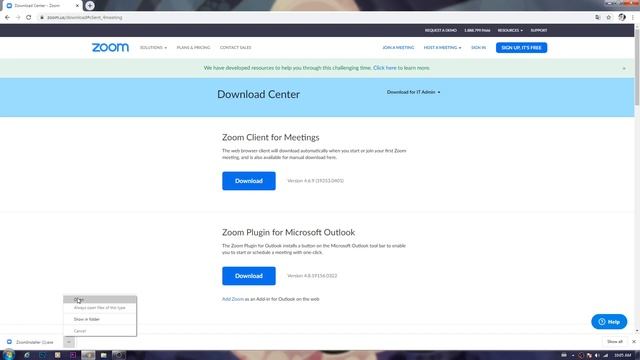Open Contact Sales link
The height and width of the screenshot is (360, 640).
coord(236,48)
